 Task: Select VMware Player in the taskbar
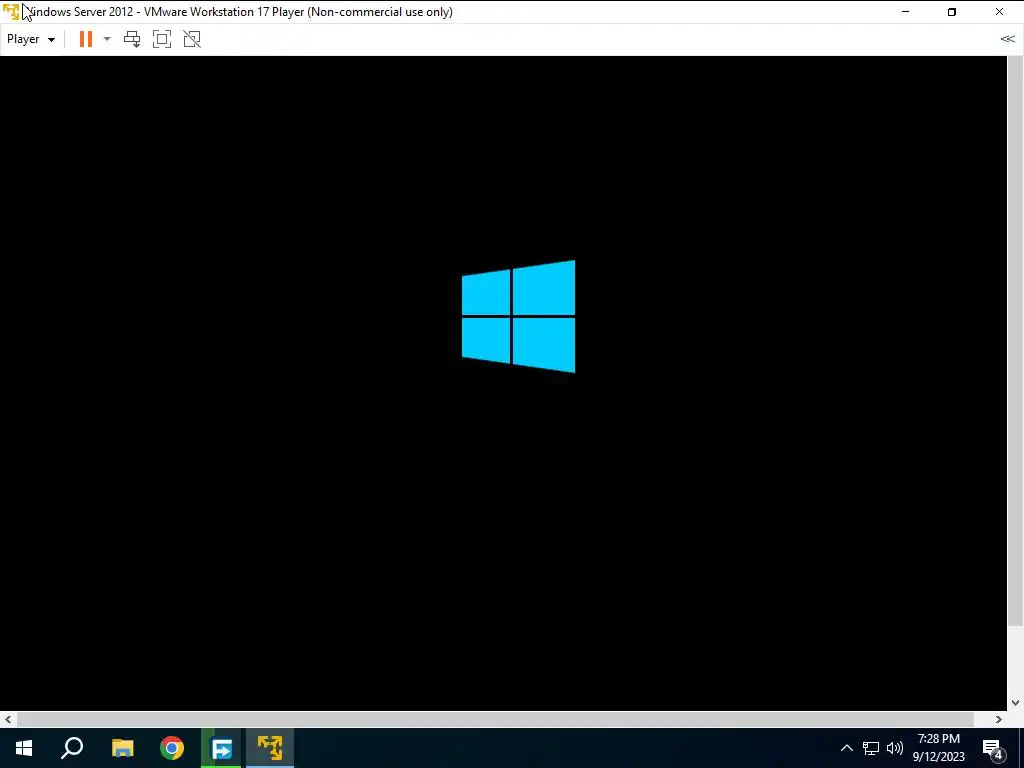[270, 748]
